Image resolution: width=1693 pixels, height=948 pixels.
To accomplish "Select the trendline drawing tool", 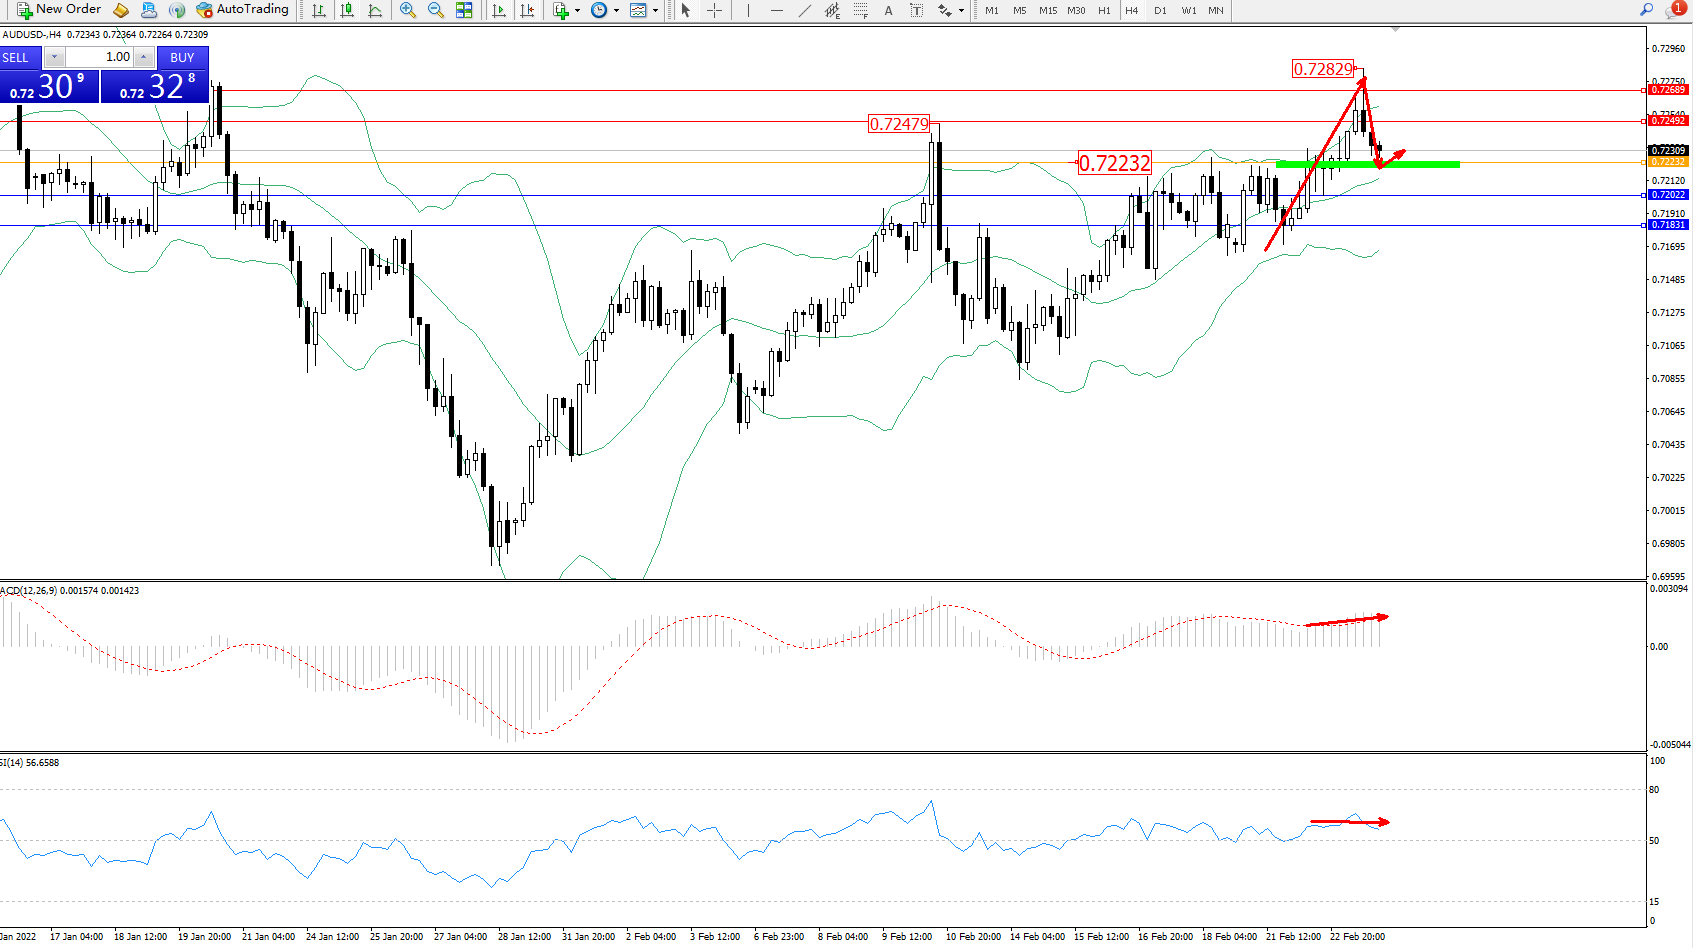I will 804,10.
